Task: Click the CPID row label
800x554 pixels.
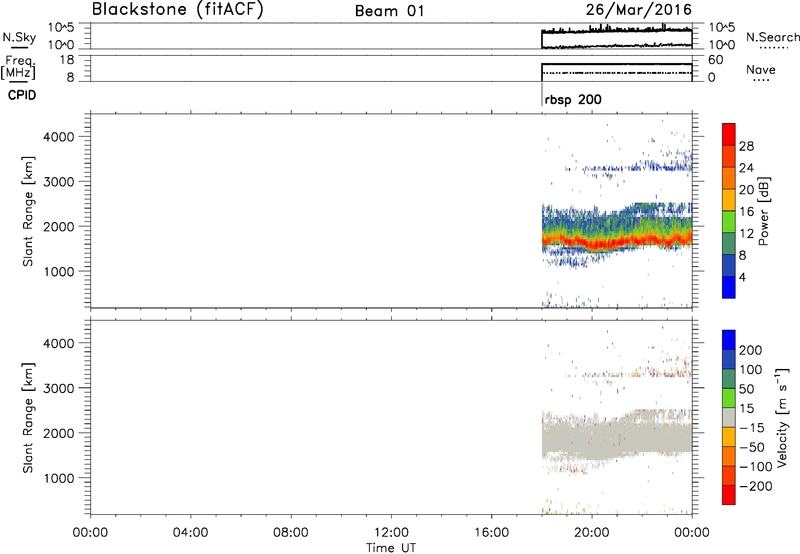Action: click(x=22, y=95)
